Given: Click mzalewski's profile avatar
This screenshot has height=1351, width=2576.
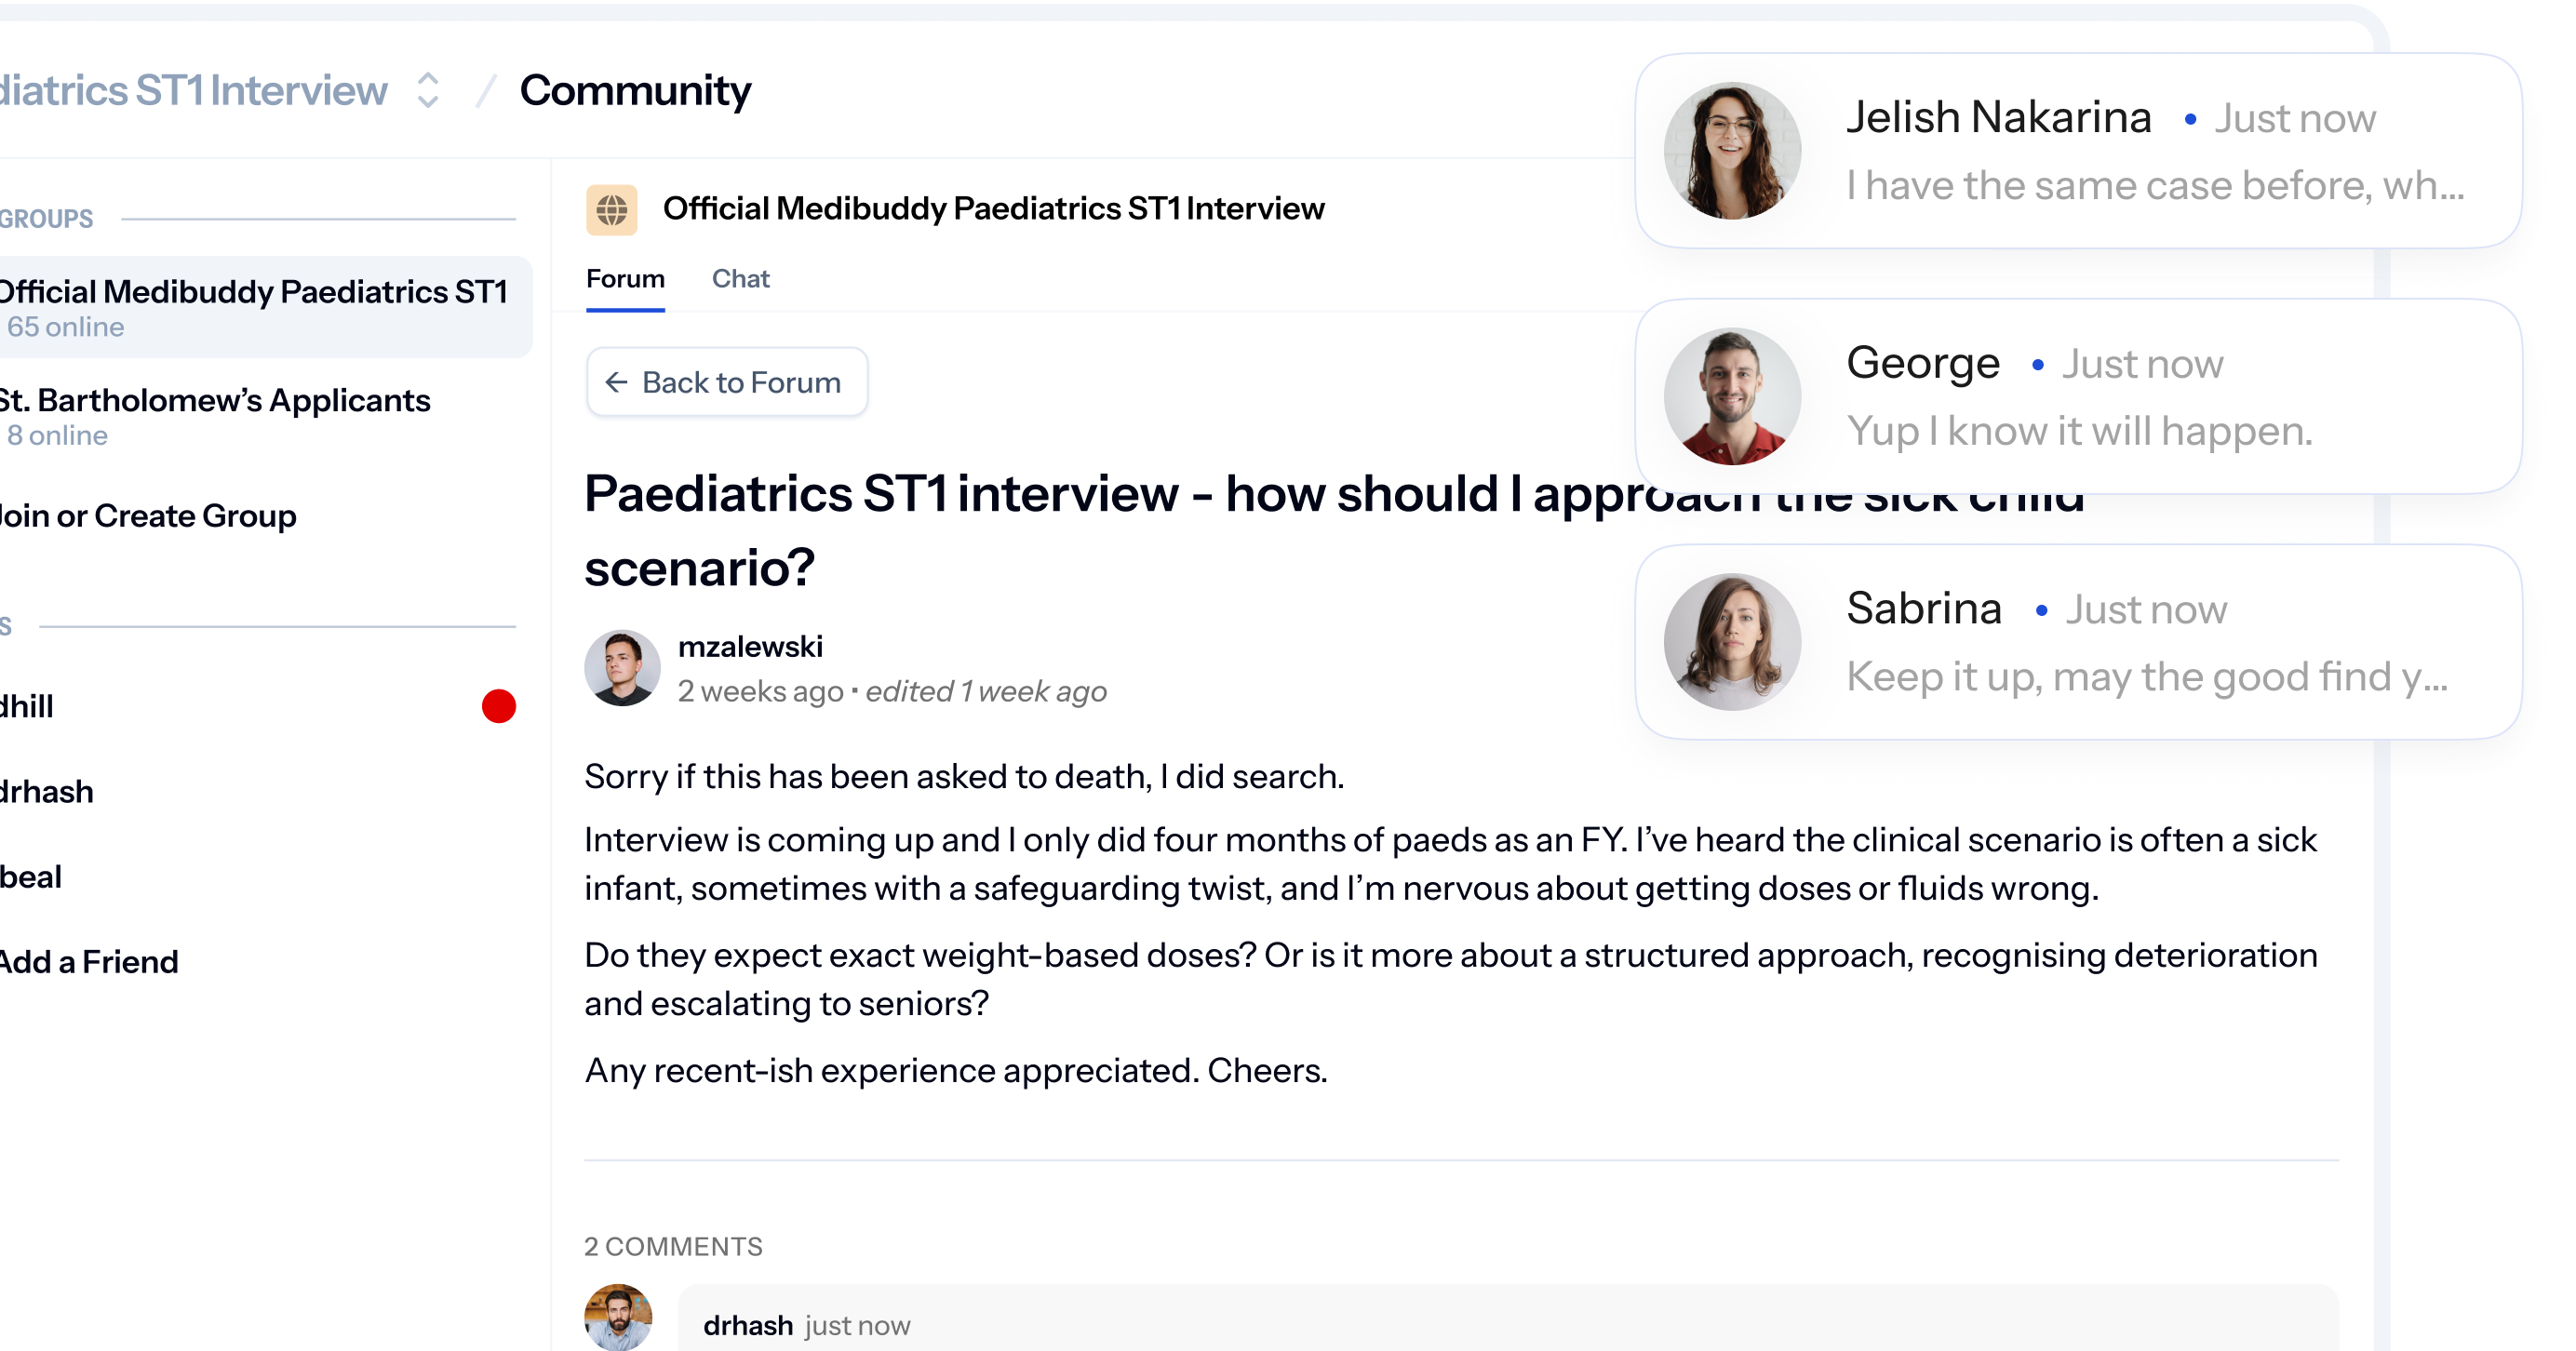Looking at the screenshot, I should click(622, 668).
